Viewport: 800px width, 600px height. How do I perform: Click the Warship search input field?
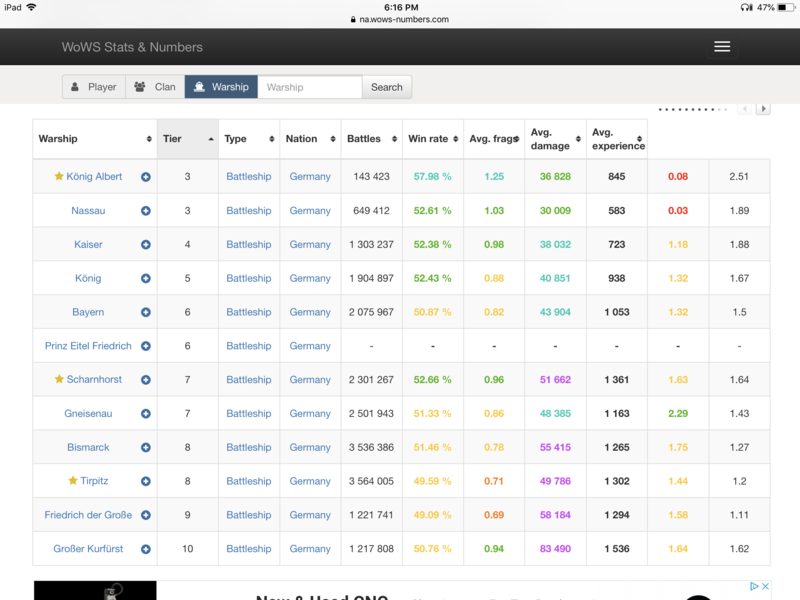[x=310, y=87]
